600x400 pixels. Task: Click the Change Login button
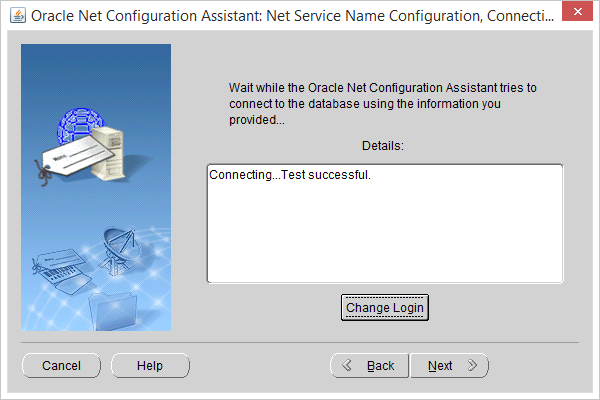[385, 307]
